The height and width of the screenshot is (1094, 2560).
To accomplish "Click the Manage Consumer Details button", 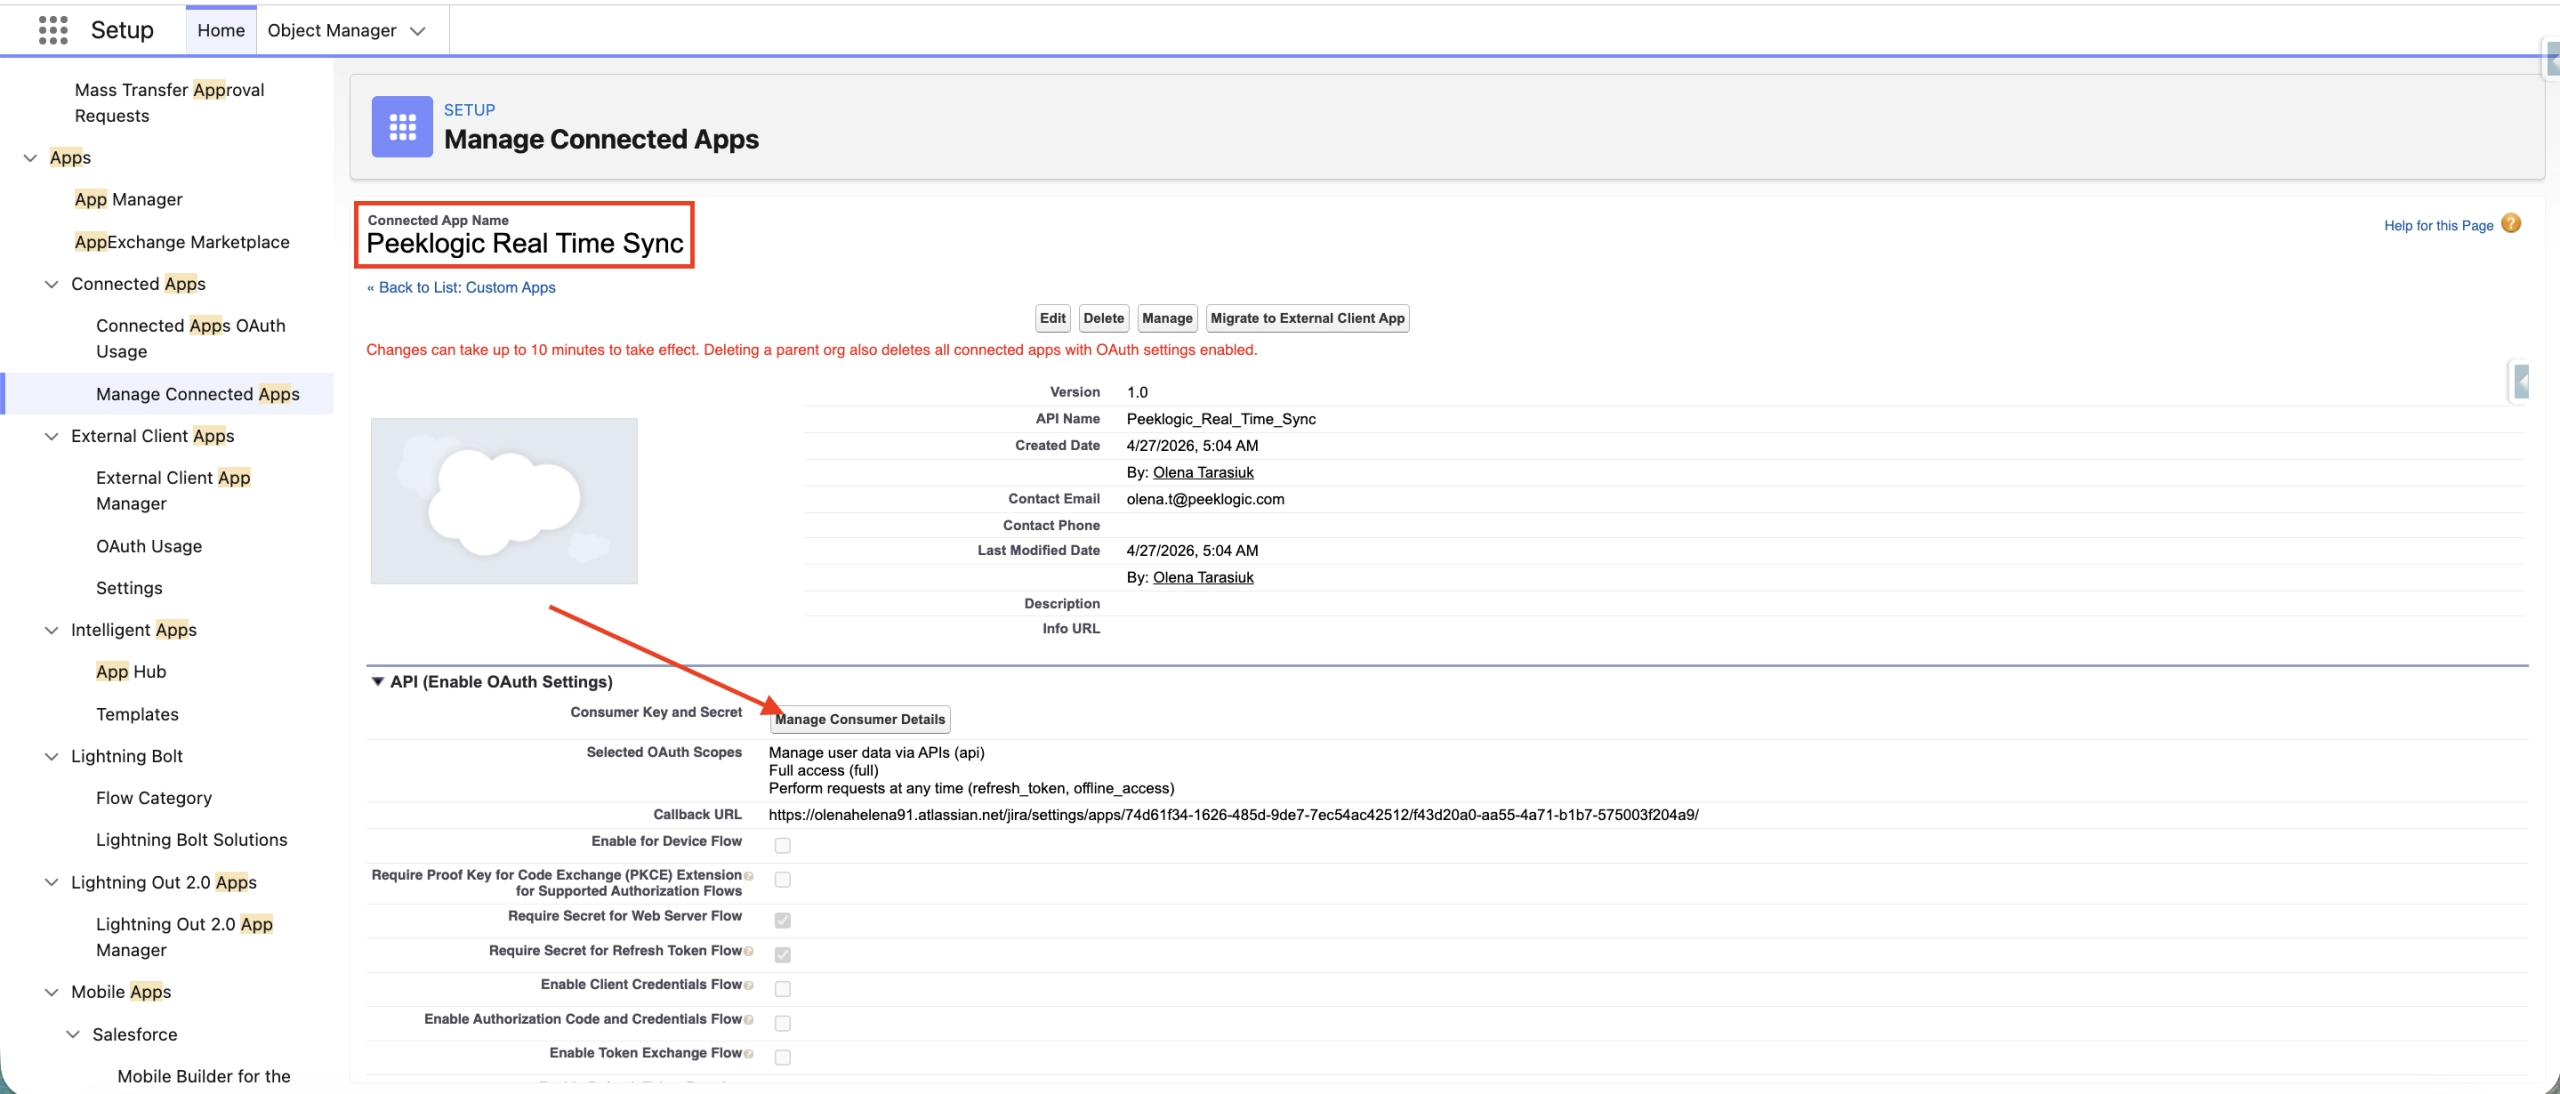I will click(860, 719).
